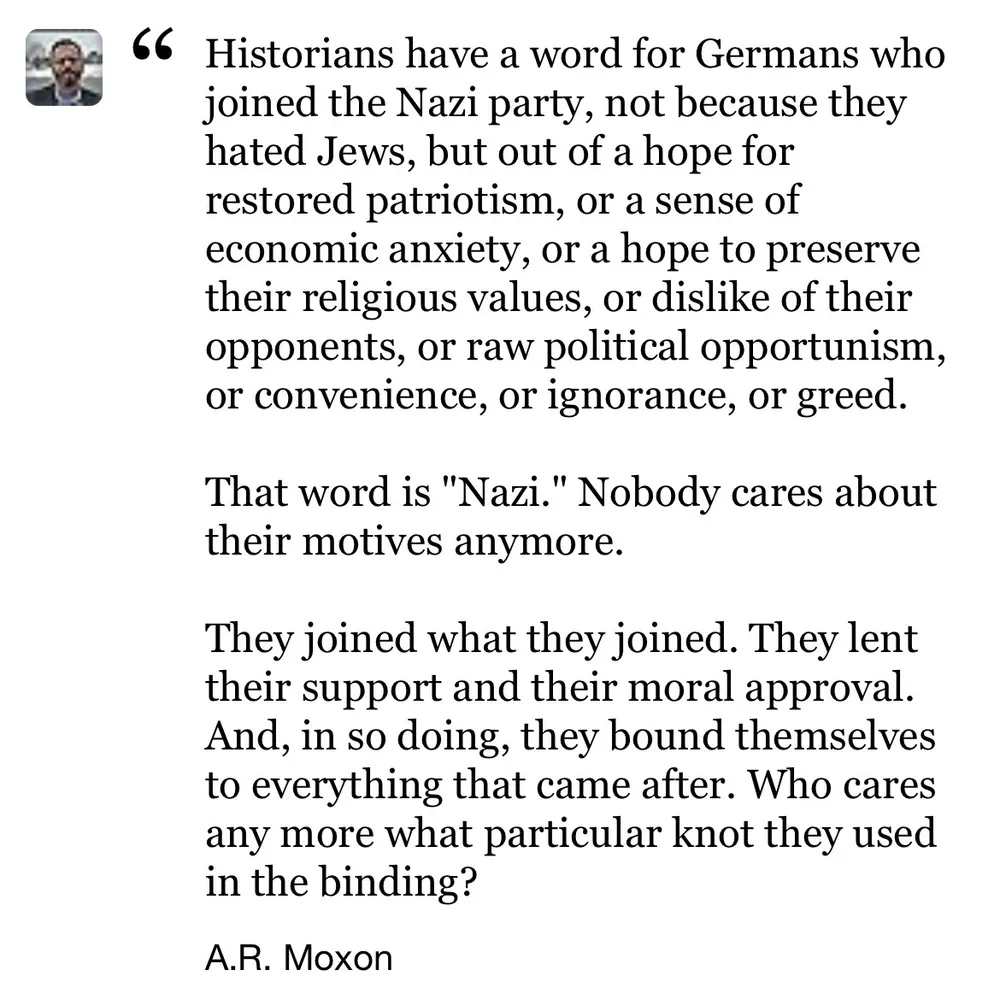Click the line "their religious values, or dislike of their"
1000x987 pixels.
(x=560, y=298)
